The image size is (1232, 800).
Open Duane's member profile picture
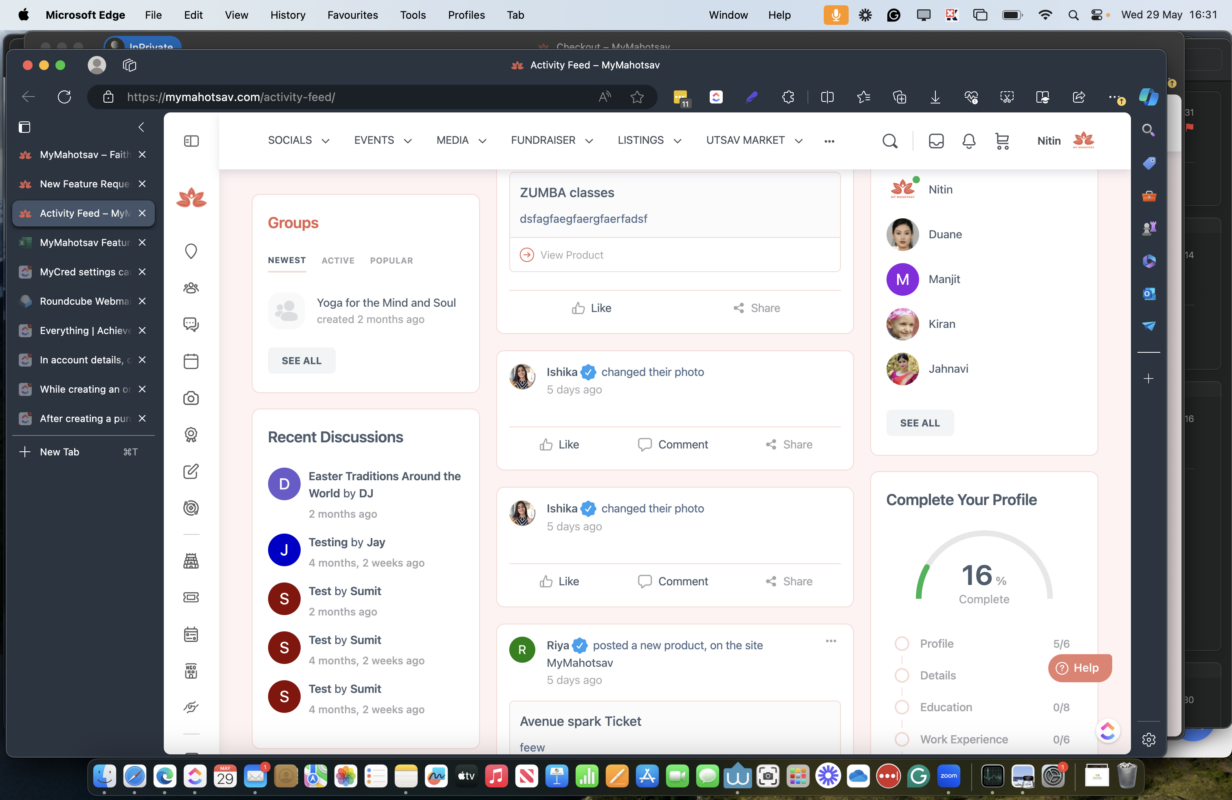click(x=902, y=234)
